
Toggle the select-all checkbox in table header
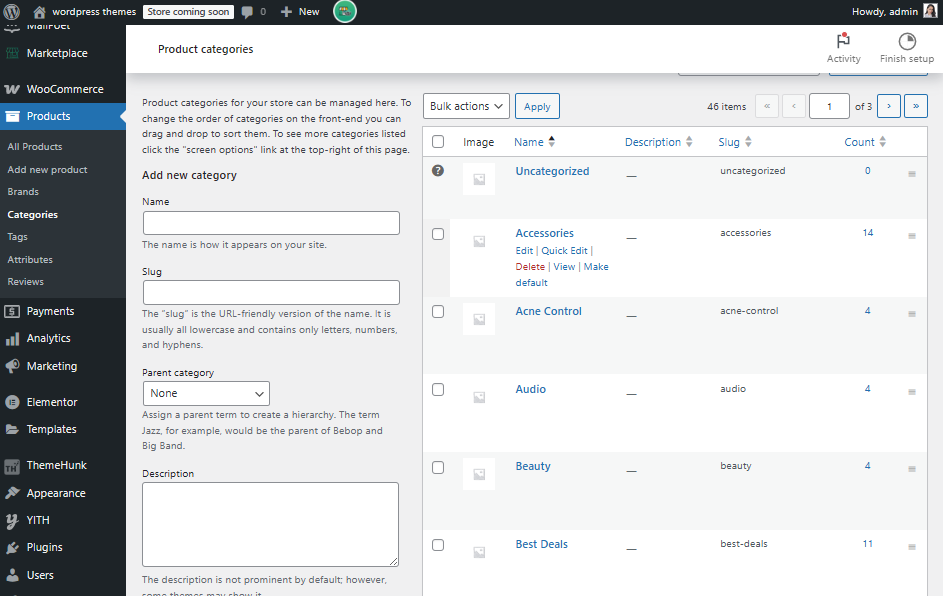click(x=438, y=141)
